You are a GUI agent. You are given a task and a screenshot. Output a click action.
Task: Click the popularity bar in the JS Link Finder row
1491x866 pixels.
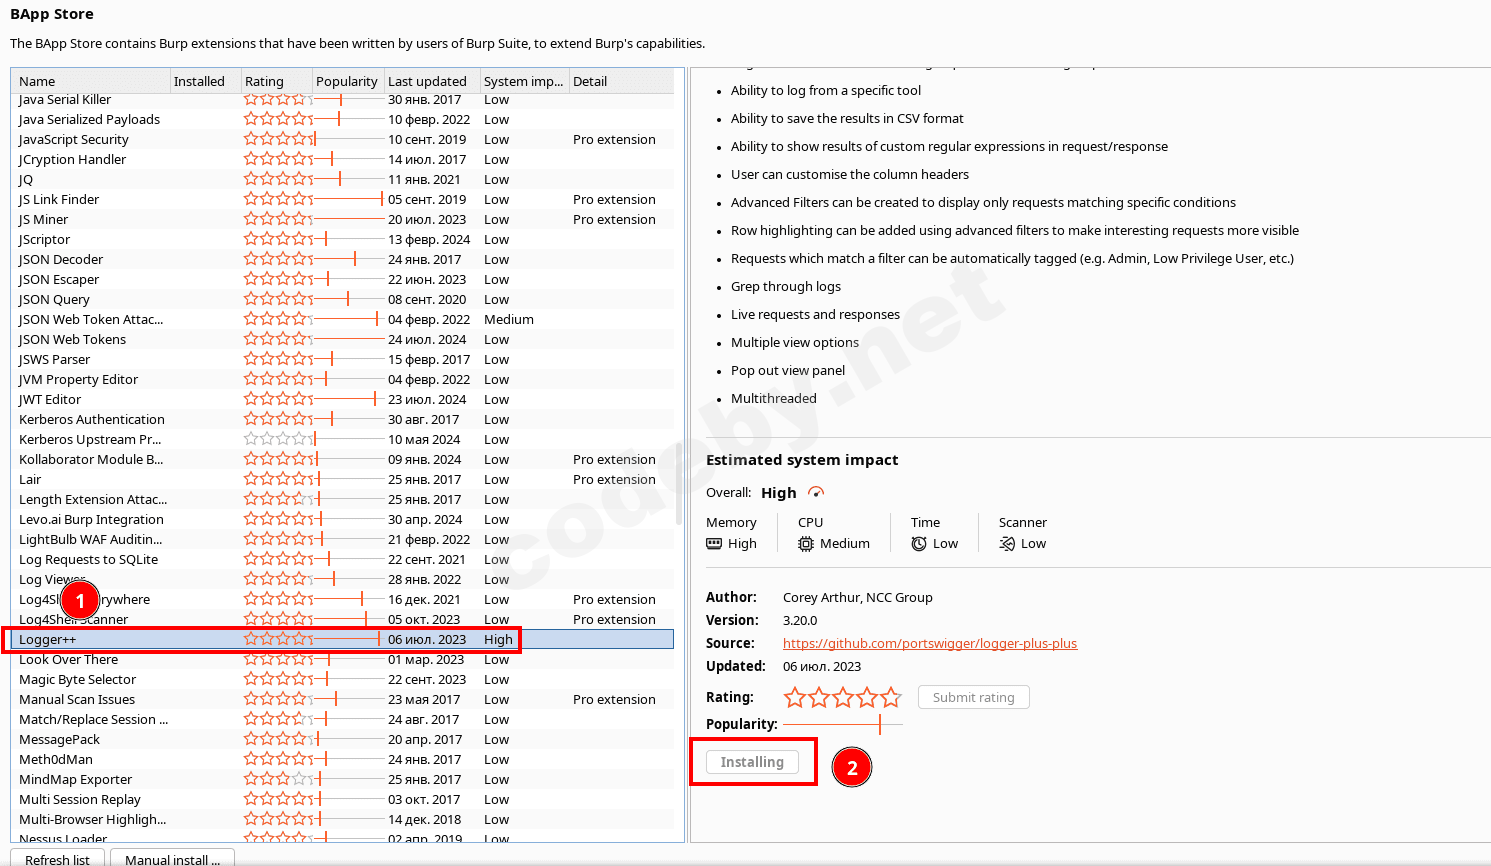pyautogui.click(x=348, y=199)
